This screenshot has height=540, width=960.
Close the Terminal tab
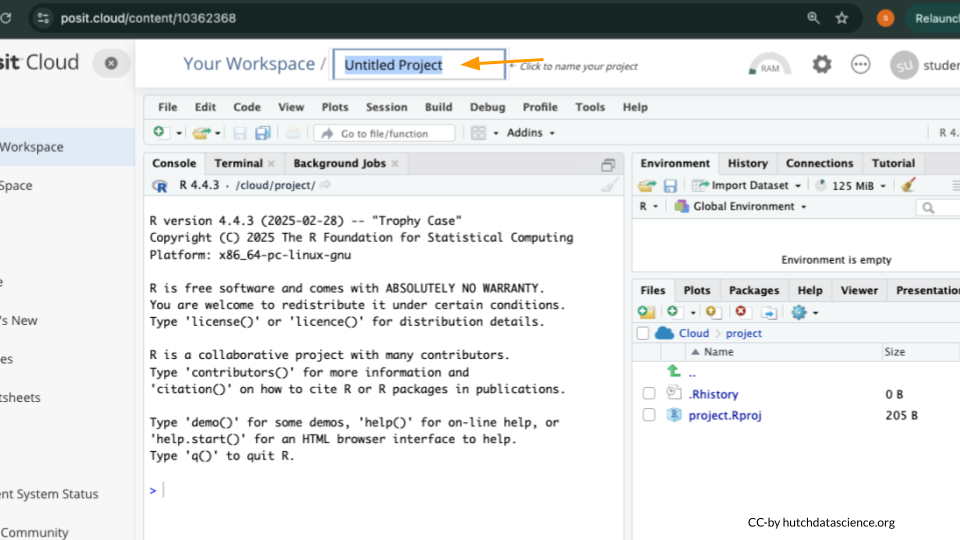click(x=271, y=163)
